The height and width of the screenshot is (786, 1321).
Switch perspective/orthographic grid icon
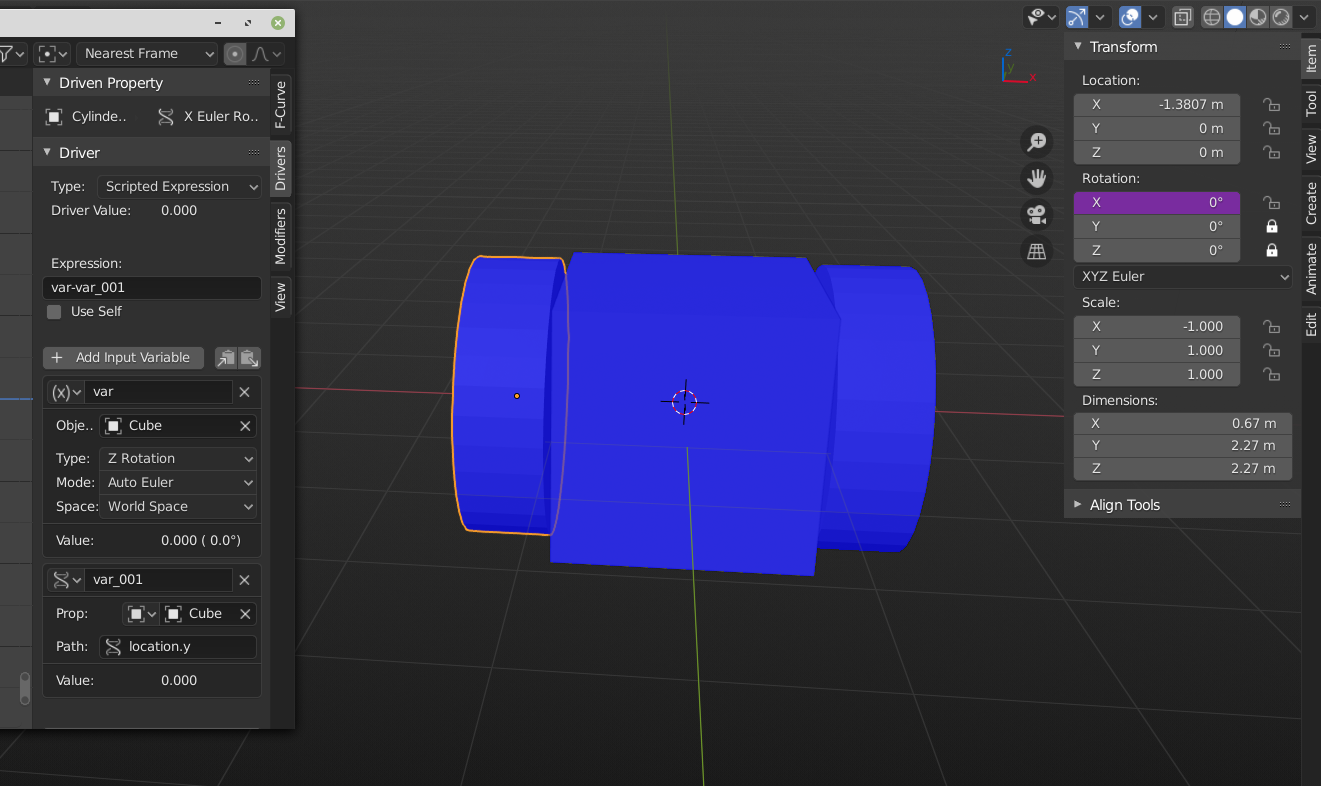point(1037,250)
